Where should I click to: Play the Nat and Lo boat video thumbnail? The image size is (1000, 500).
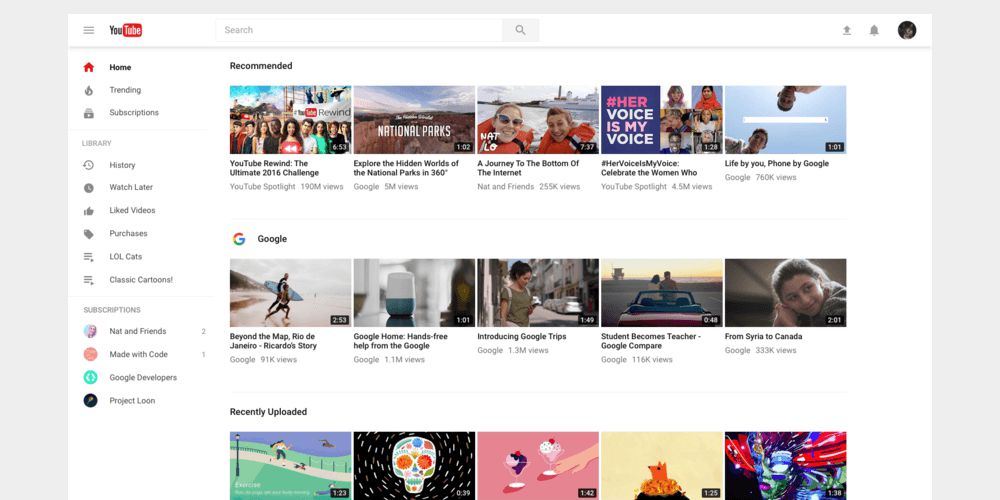click(x=538, y=120)
